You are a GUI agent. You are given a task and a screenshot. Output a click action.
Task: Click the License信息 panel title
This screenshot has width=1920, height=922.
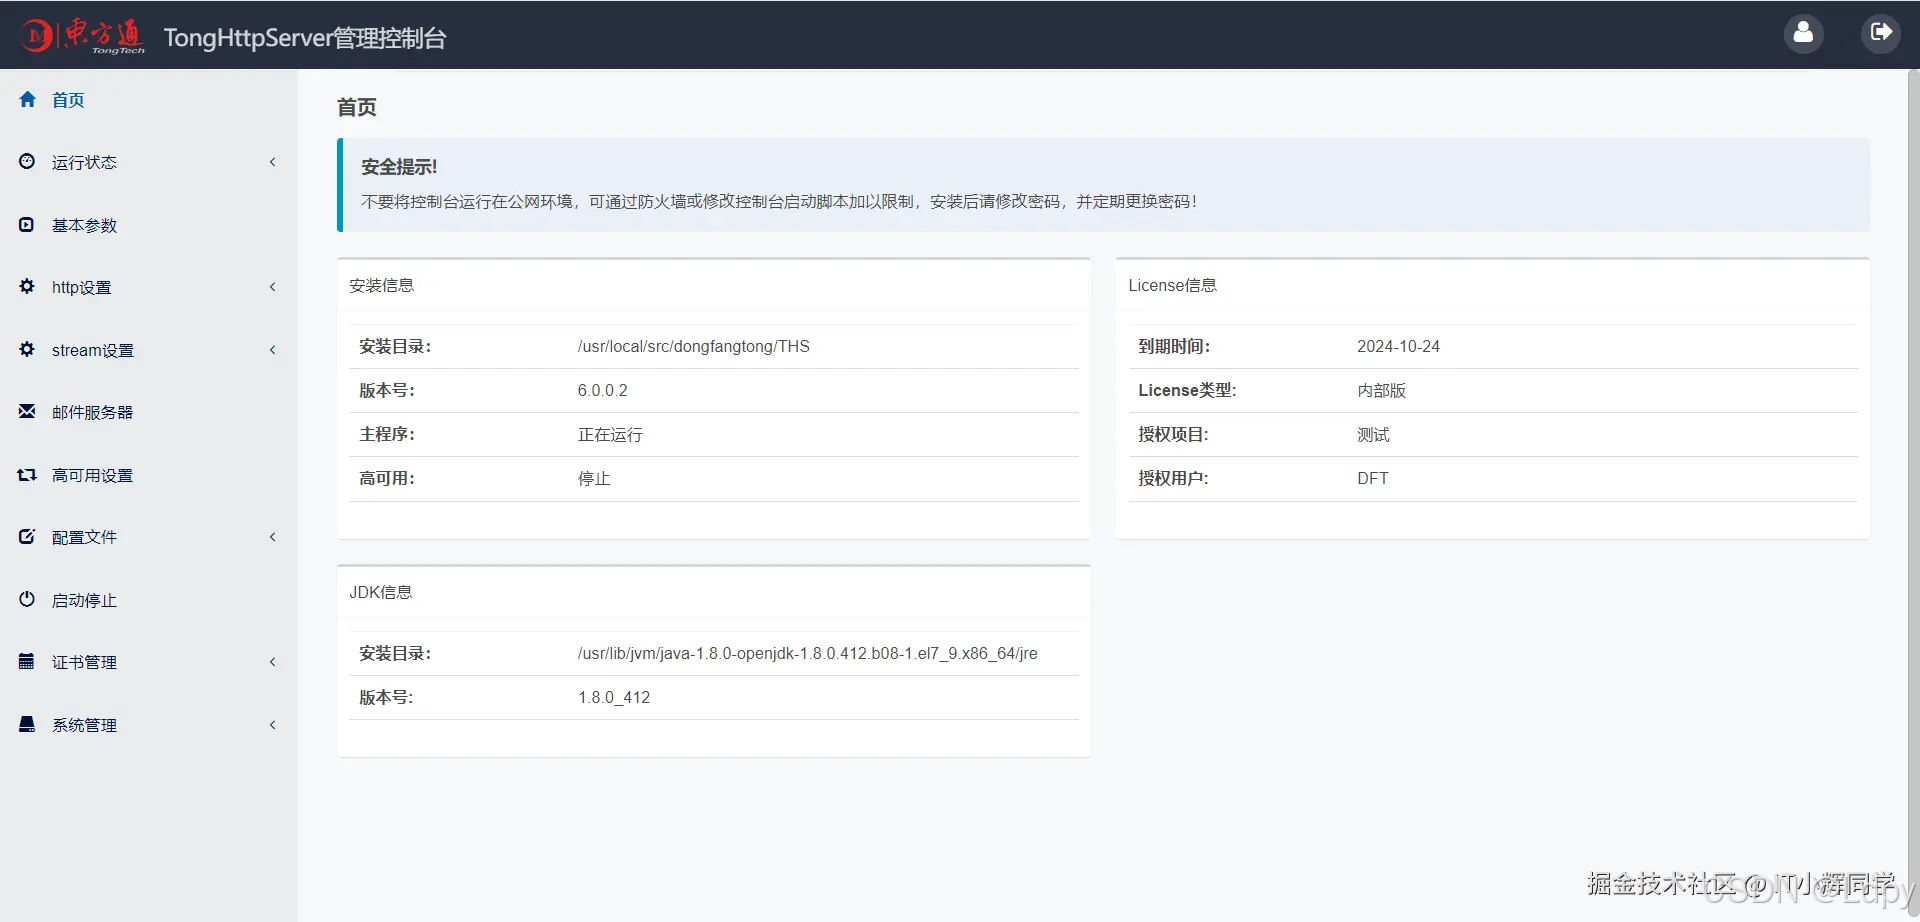[1172, 285]
